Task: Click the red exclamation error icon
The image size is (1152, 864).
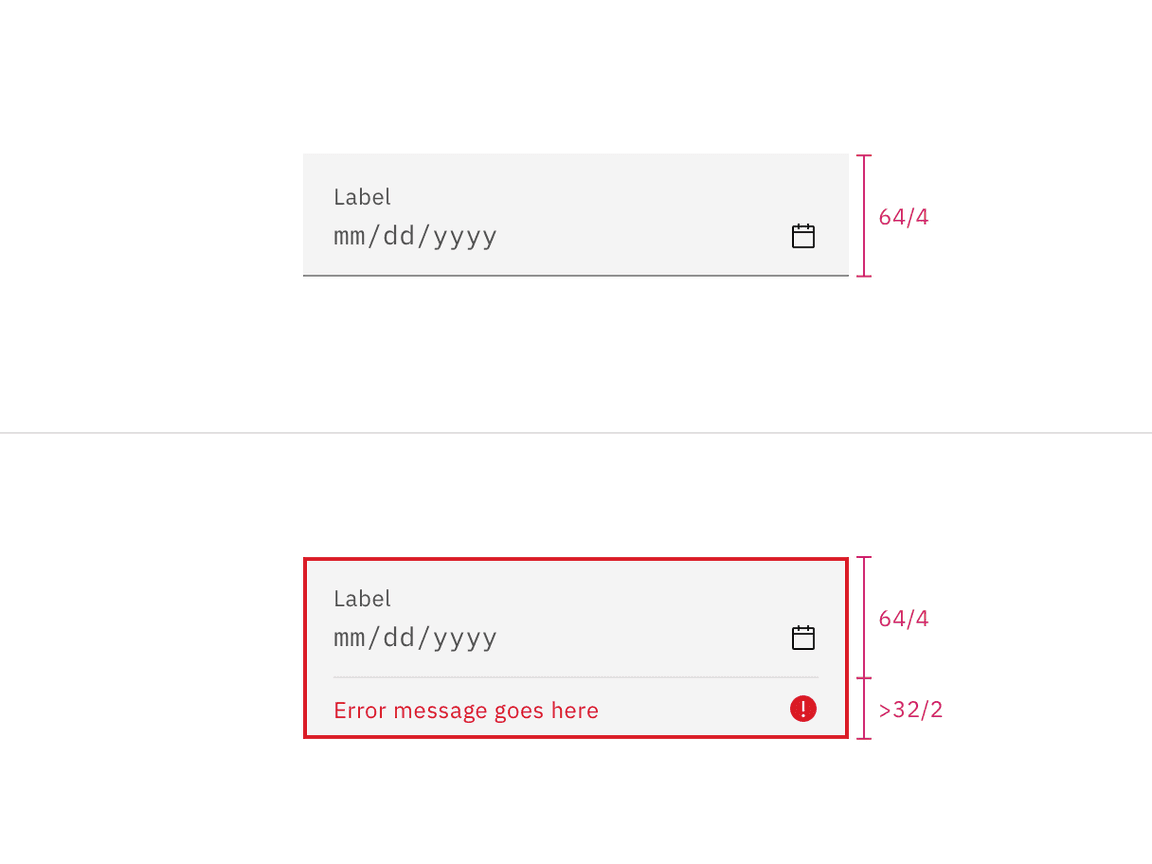Action: coord(803,709)
